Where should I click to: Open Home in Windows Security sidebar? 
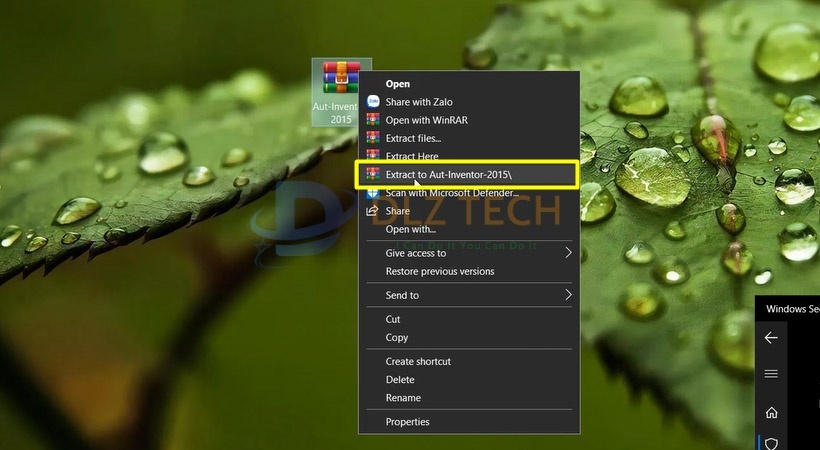(x=771, y=413)
